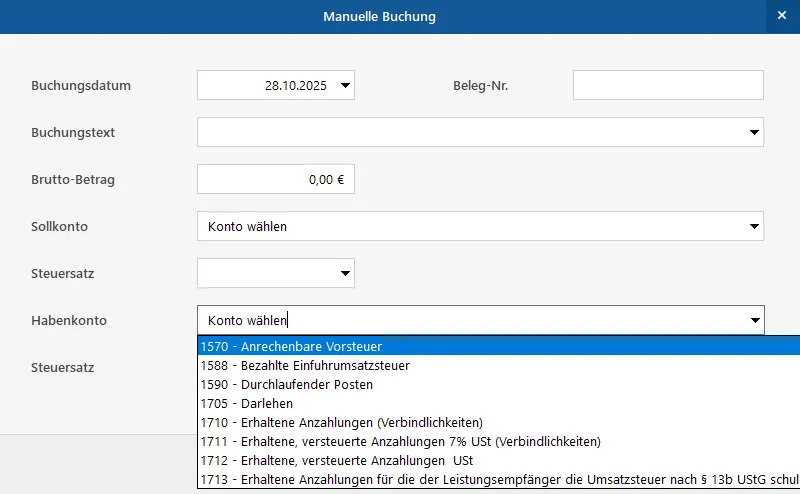Expand the Buchungstext dropdown arrow
The image size is (800, 494).
[x=753, y=132]
